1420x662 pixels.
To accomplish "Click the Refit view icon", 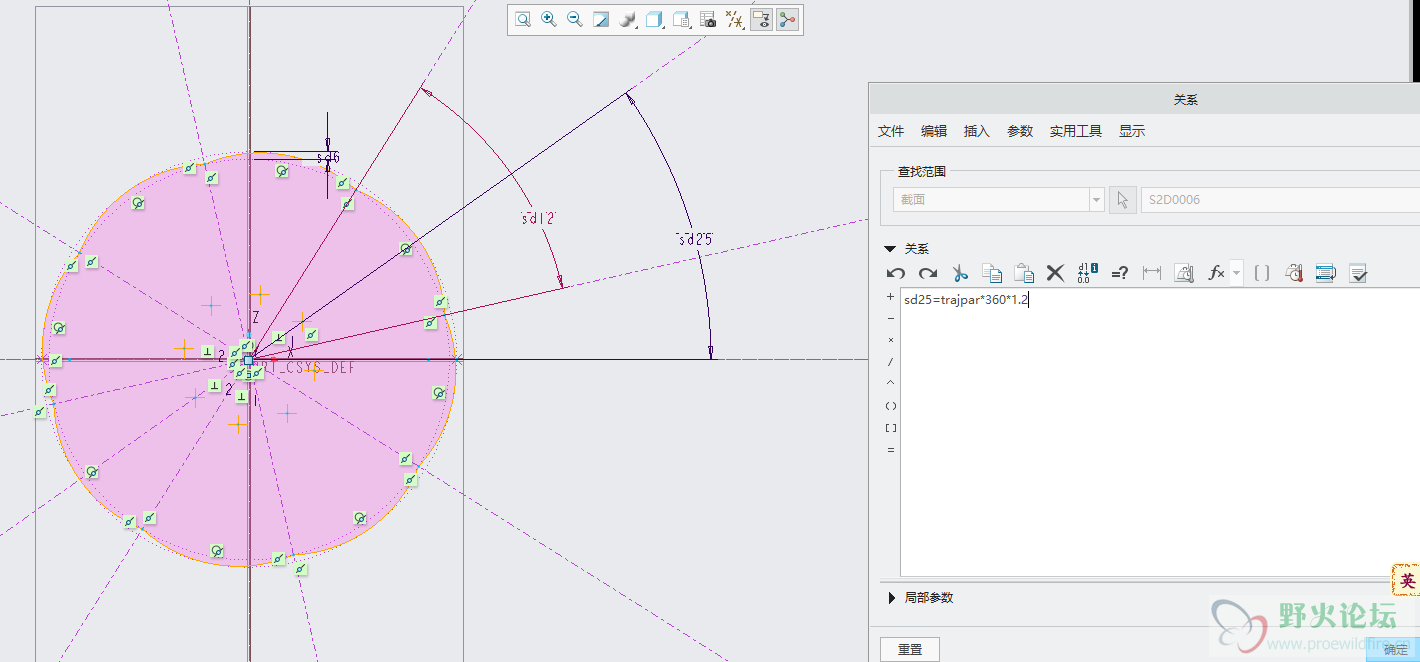I will [x=523, y=19].
